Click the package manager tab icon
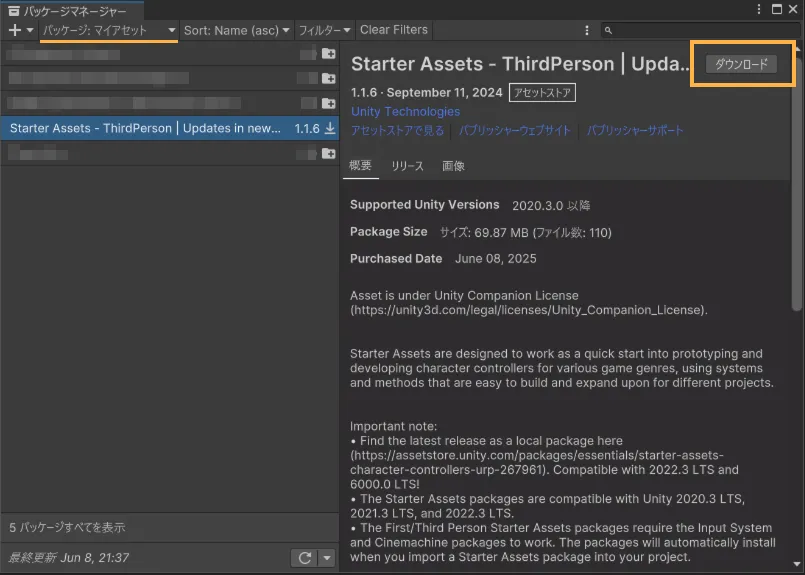805x575 pixels. [14, 11]
